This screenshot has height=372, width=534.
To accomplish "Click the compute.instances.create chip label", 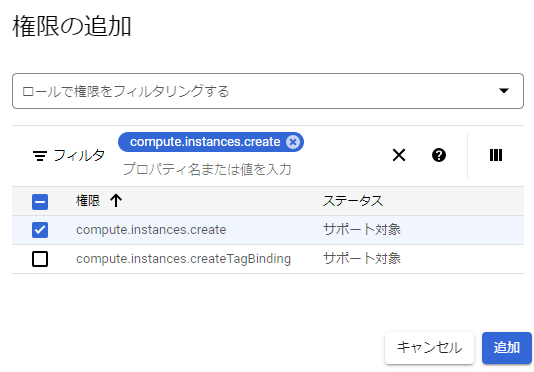I will click(205, 142).
